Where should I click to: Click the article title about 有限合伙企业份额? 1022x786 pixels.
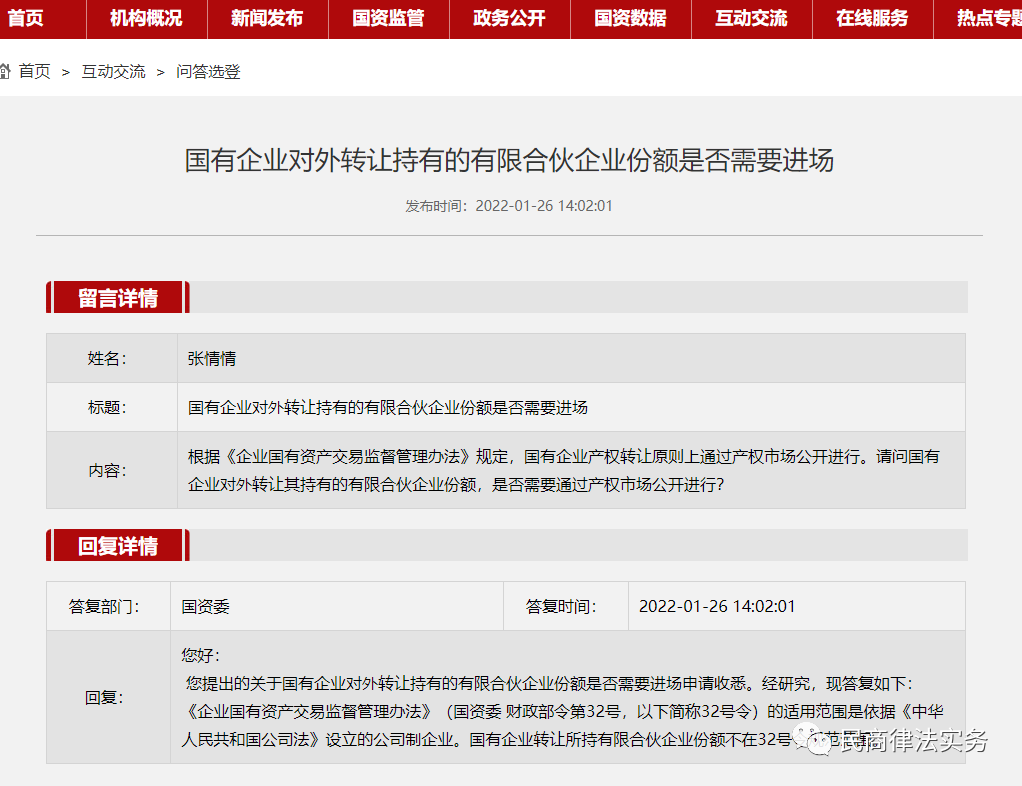(510, 160)
